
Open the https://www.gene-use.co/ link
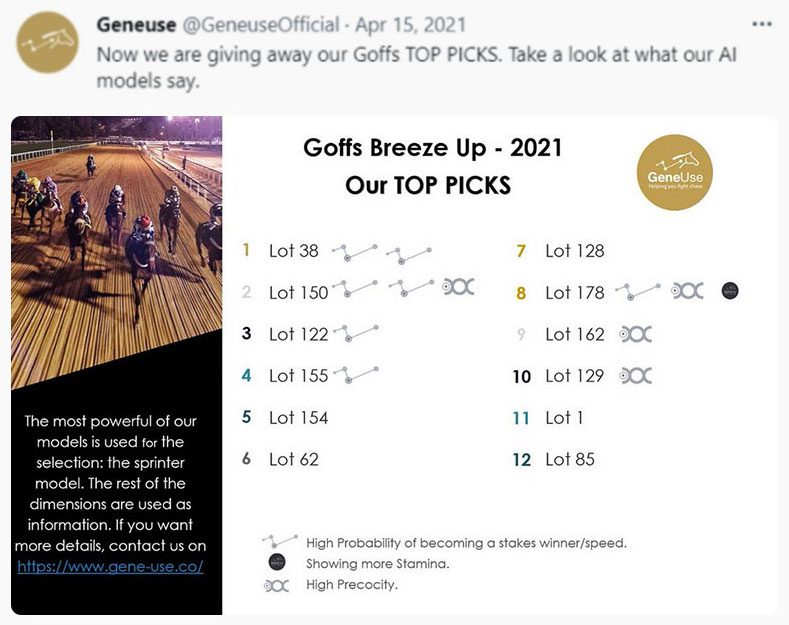click(110, 567)
